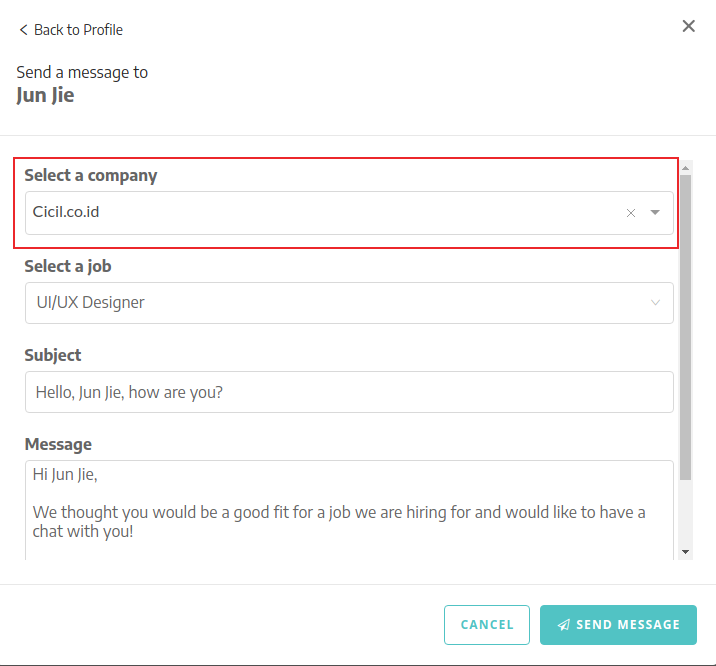Expand the company dropdown arrow
The image size is (716, 666).
pyautogui.click(x=655, y=213)
